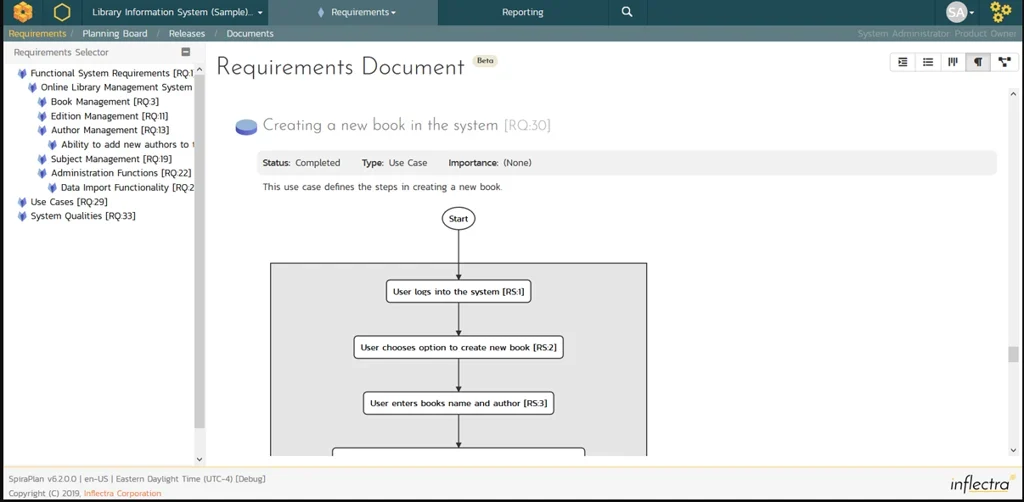Viewport: 1024px width, 502px height.
Task: Open the Reporting menu
Action: coord(522,12)
